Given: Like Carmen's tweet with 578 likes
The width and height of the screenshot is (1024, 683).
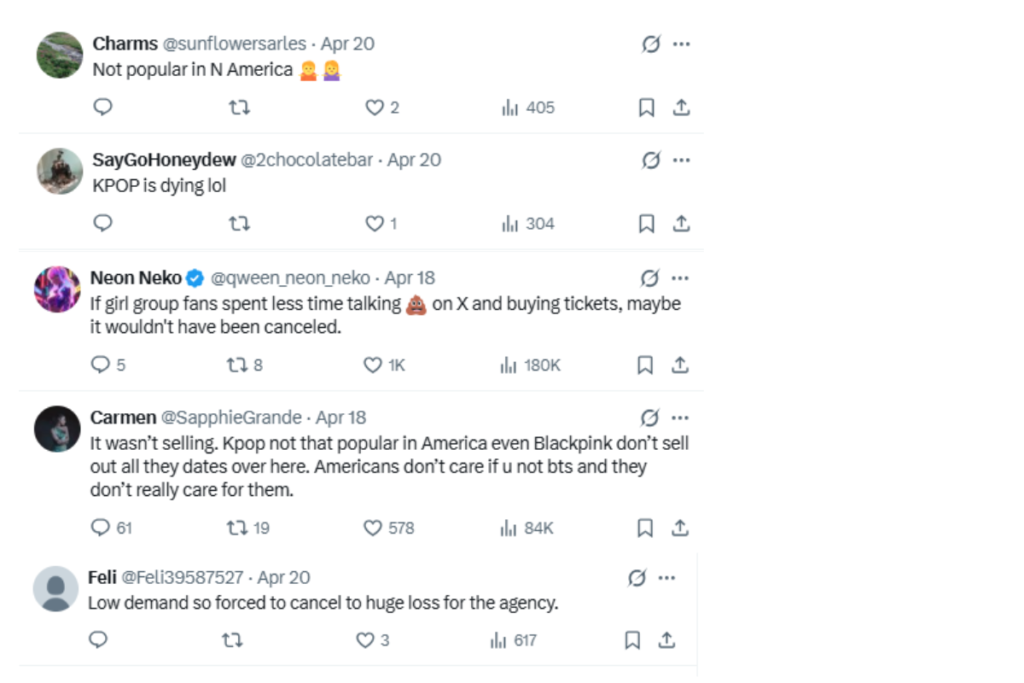Looking at the screenshot, I should coord(372,528).
